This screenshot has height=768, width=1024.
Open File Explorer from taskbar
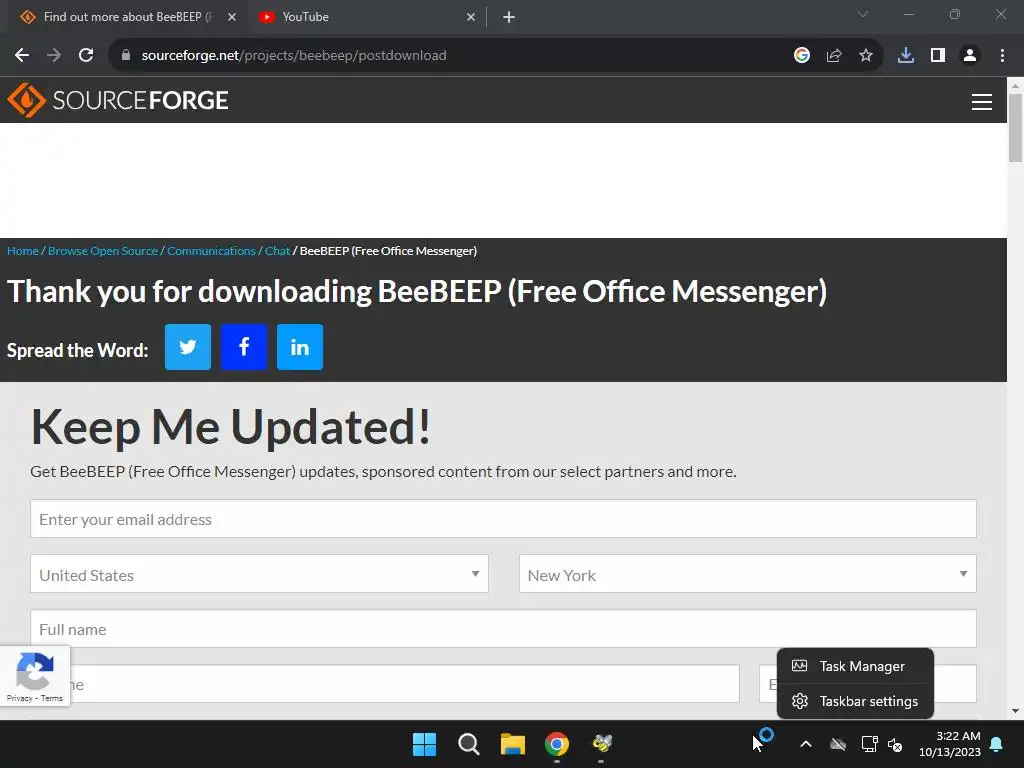[x=513, y=744]
